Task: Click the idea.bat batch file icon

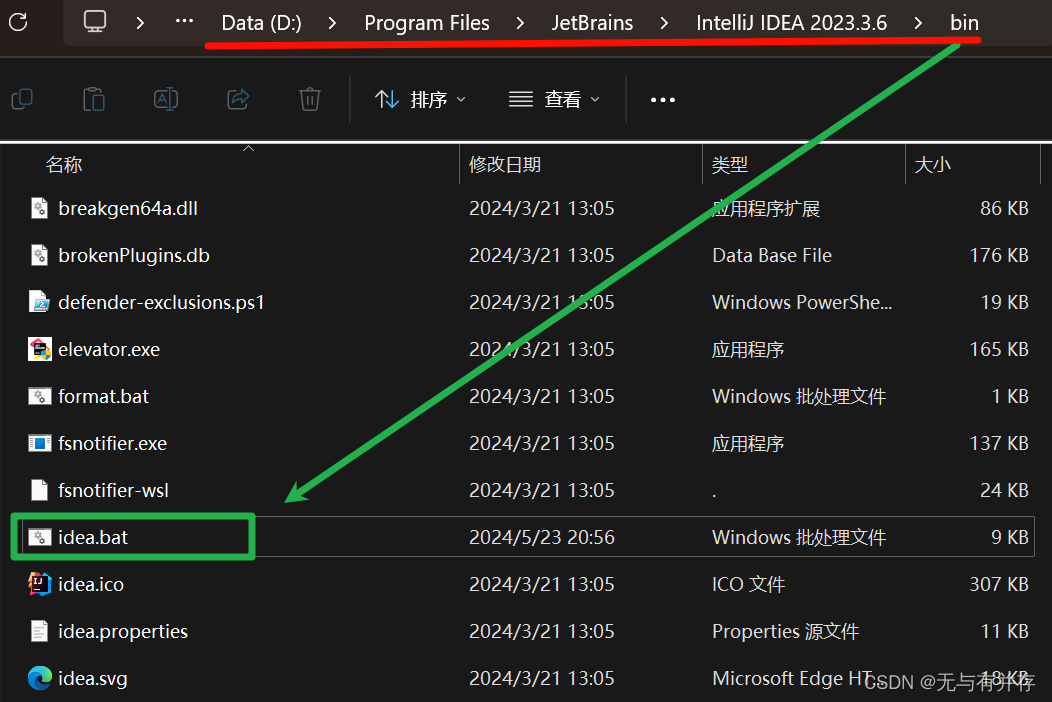Action: 40,537
